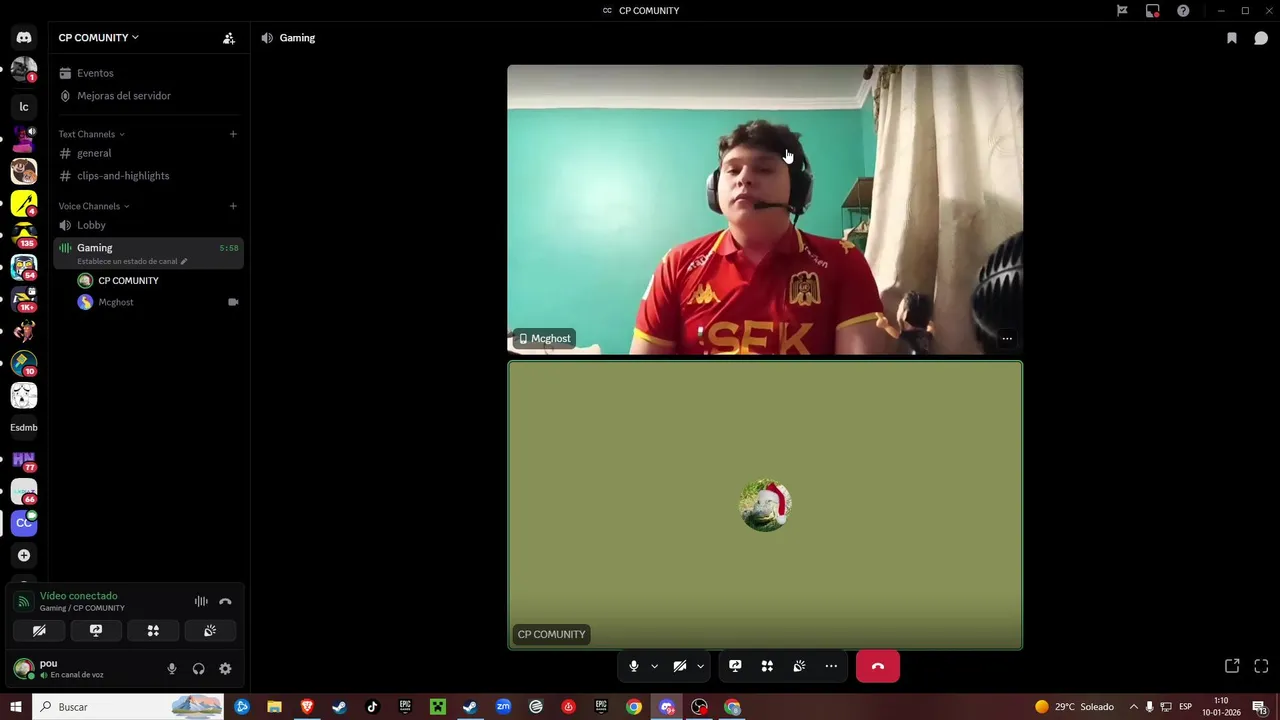The height and width of the screenshot is (720, 1280).
Task: Select the Gaming voice channel
Action: [x=148, y=253]
